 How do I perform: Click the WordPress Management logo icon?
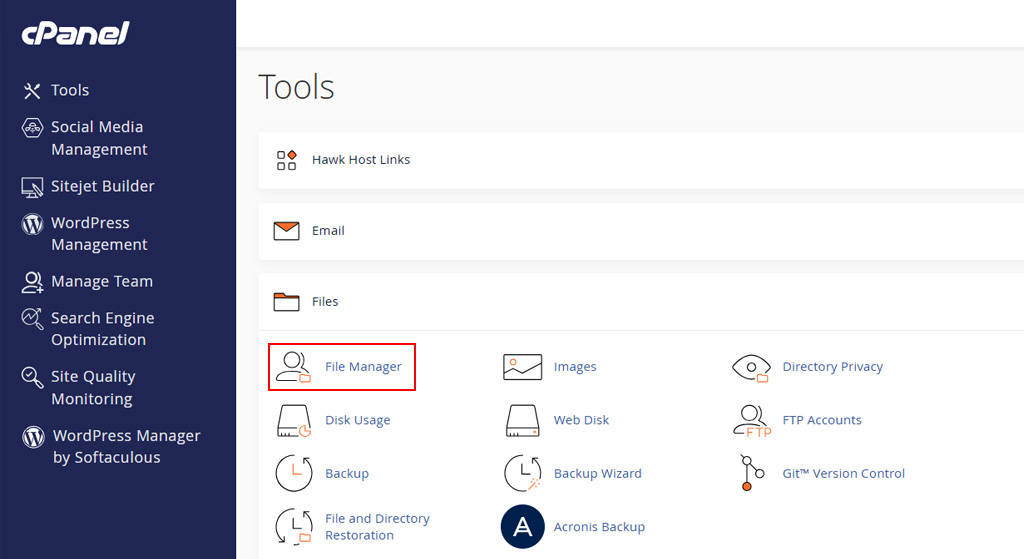point(33,224)
